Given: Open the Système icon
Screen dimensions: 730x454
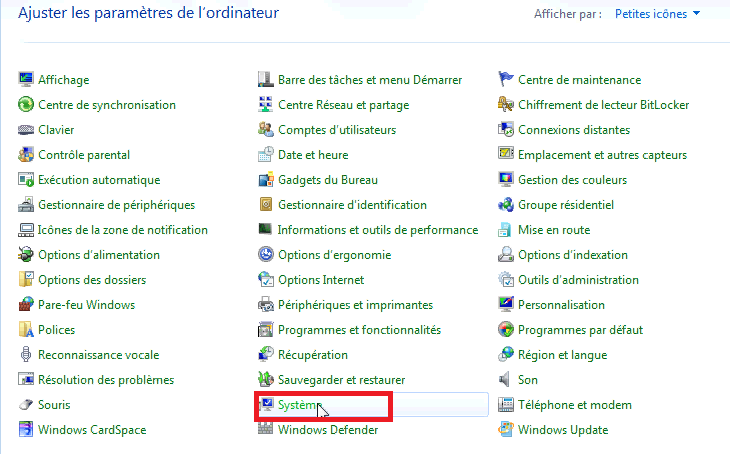Looking at the screenshot, I should point(267,405).
